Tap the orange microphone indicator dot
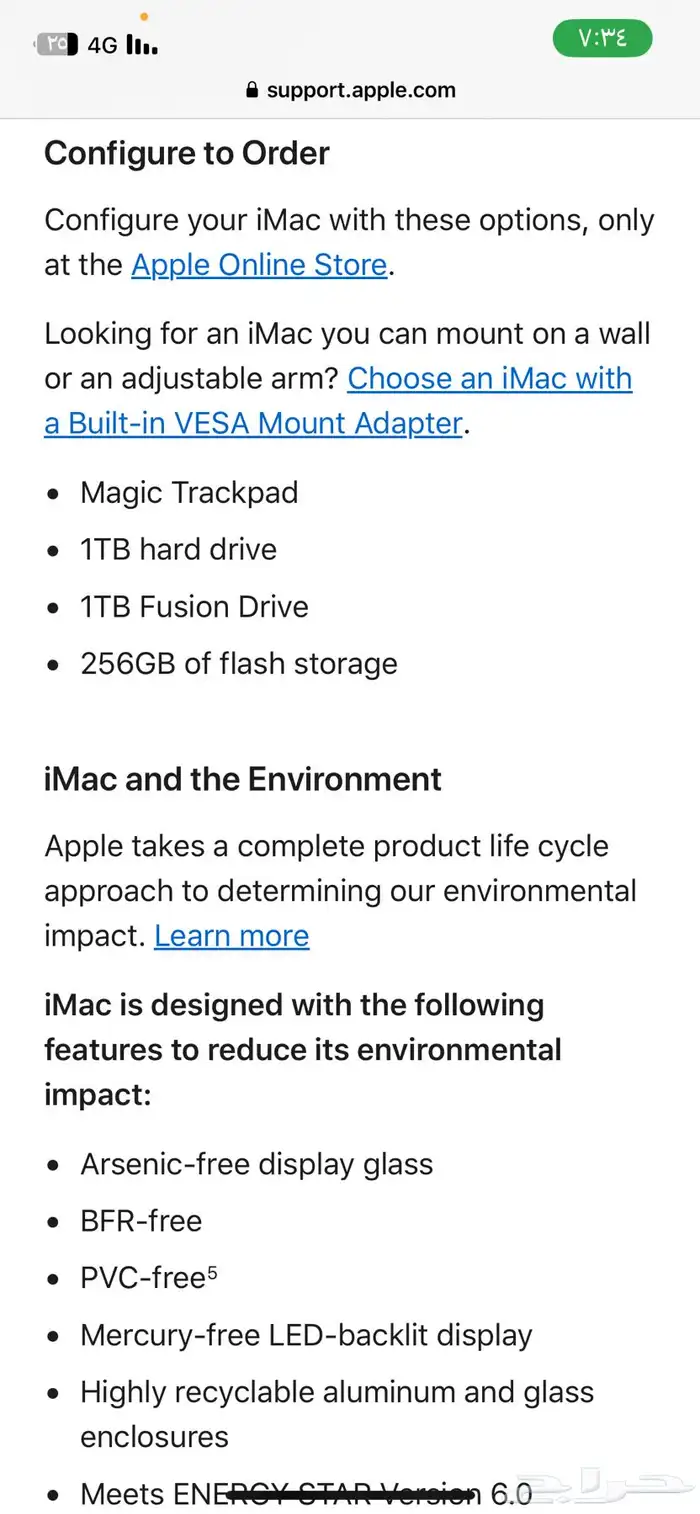Viewport: 700px width, 1514px height. (144, 16)
